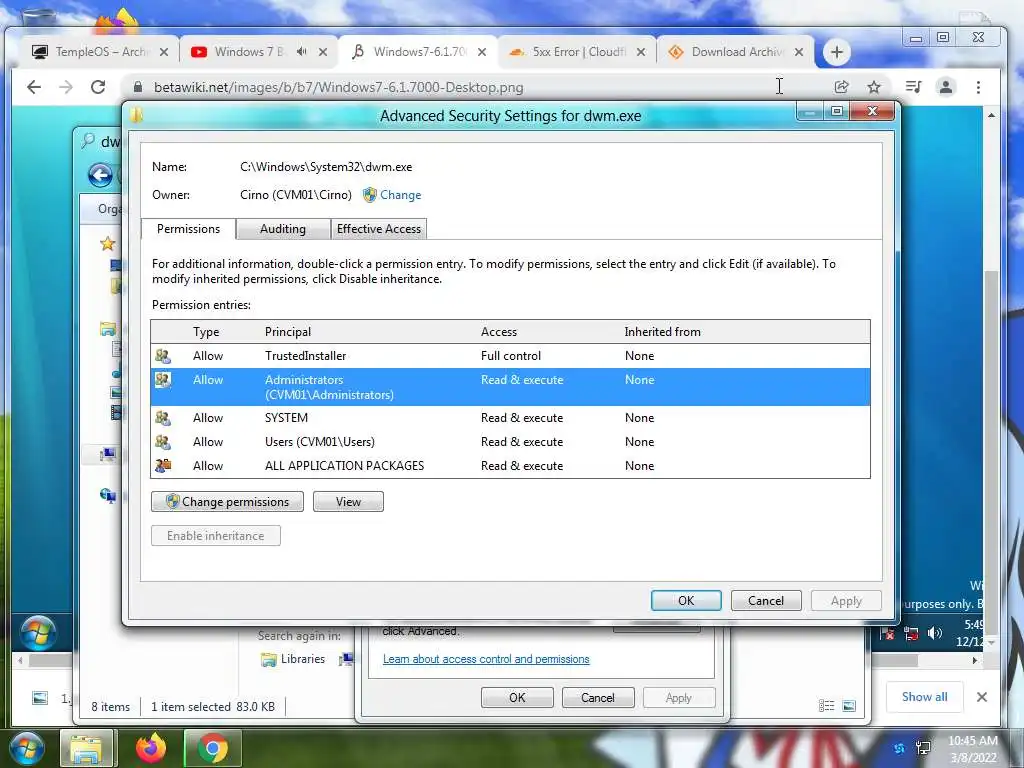Select the TrustedInstaller permission entry
The width and height of the screenshot is (1024, 768).
(x=510, y=356)
